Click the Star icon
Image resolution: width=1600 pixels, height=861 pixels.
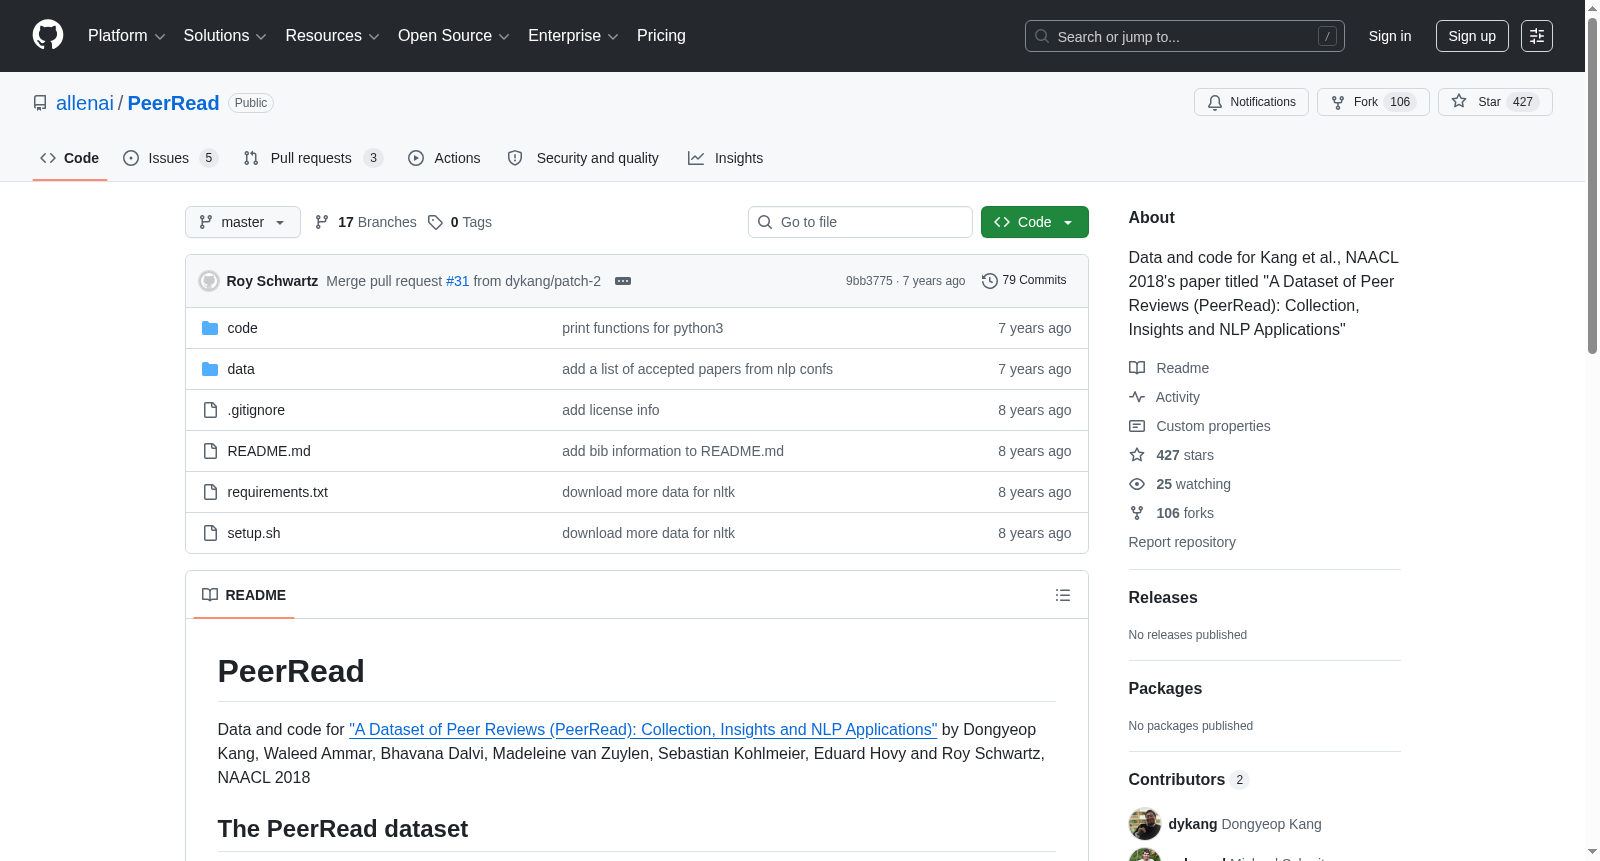(x=1459, y=102)
